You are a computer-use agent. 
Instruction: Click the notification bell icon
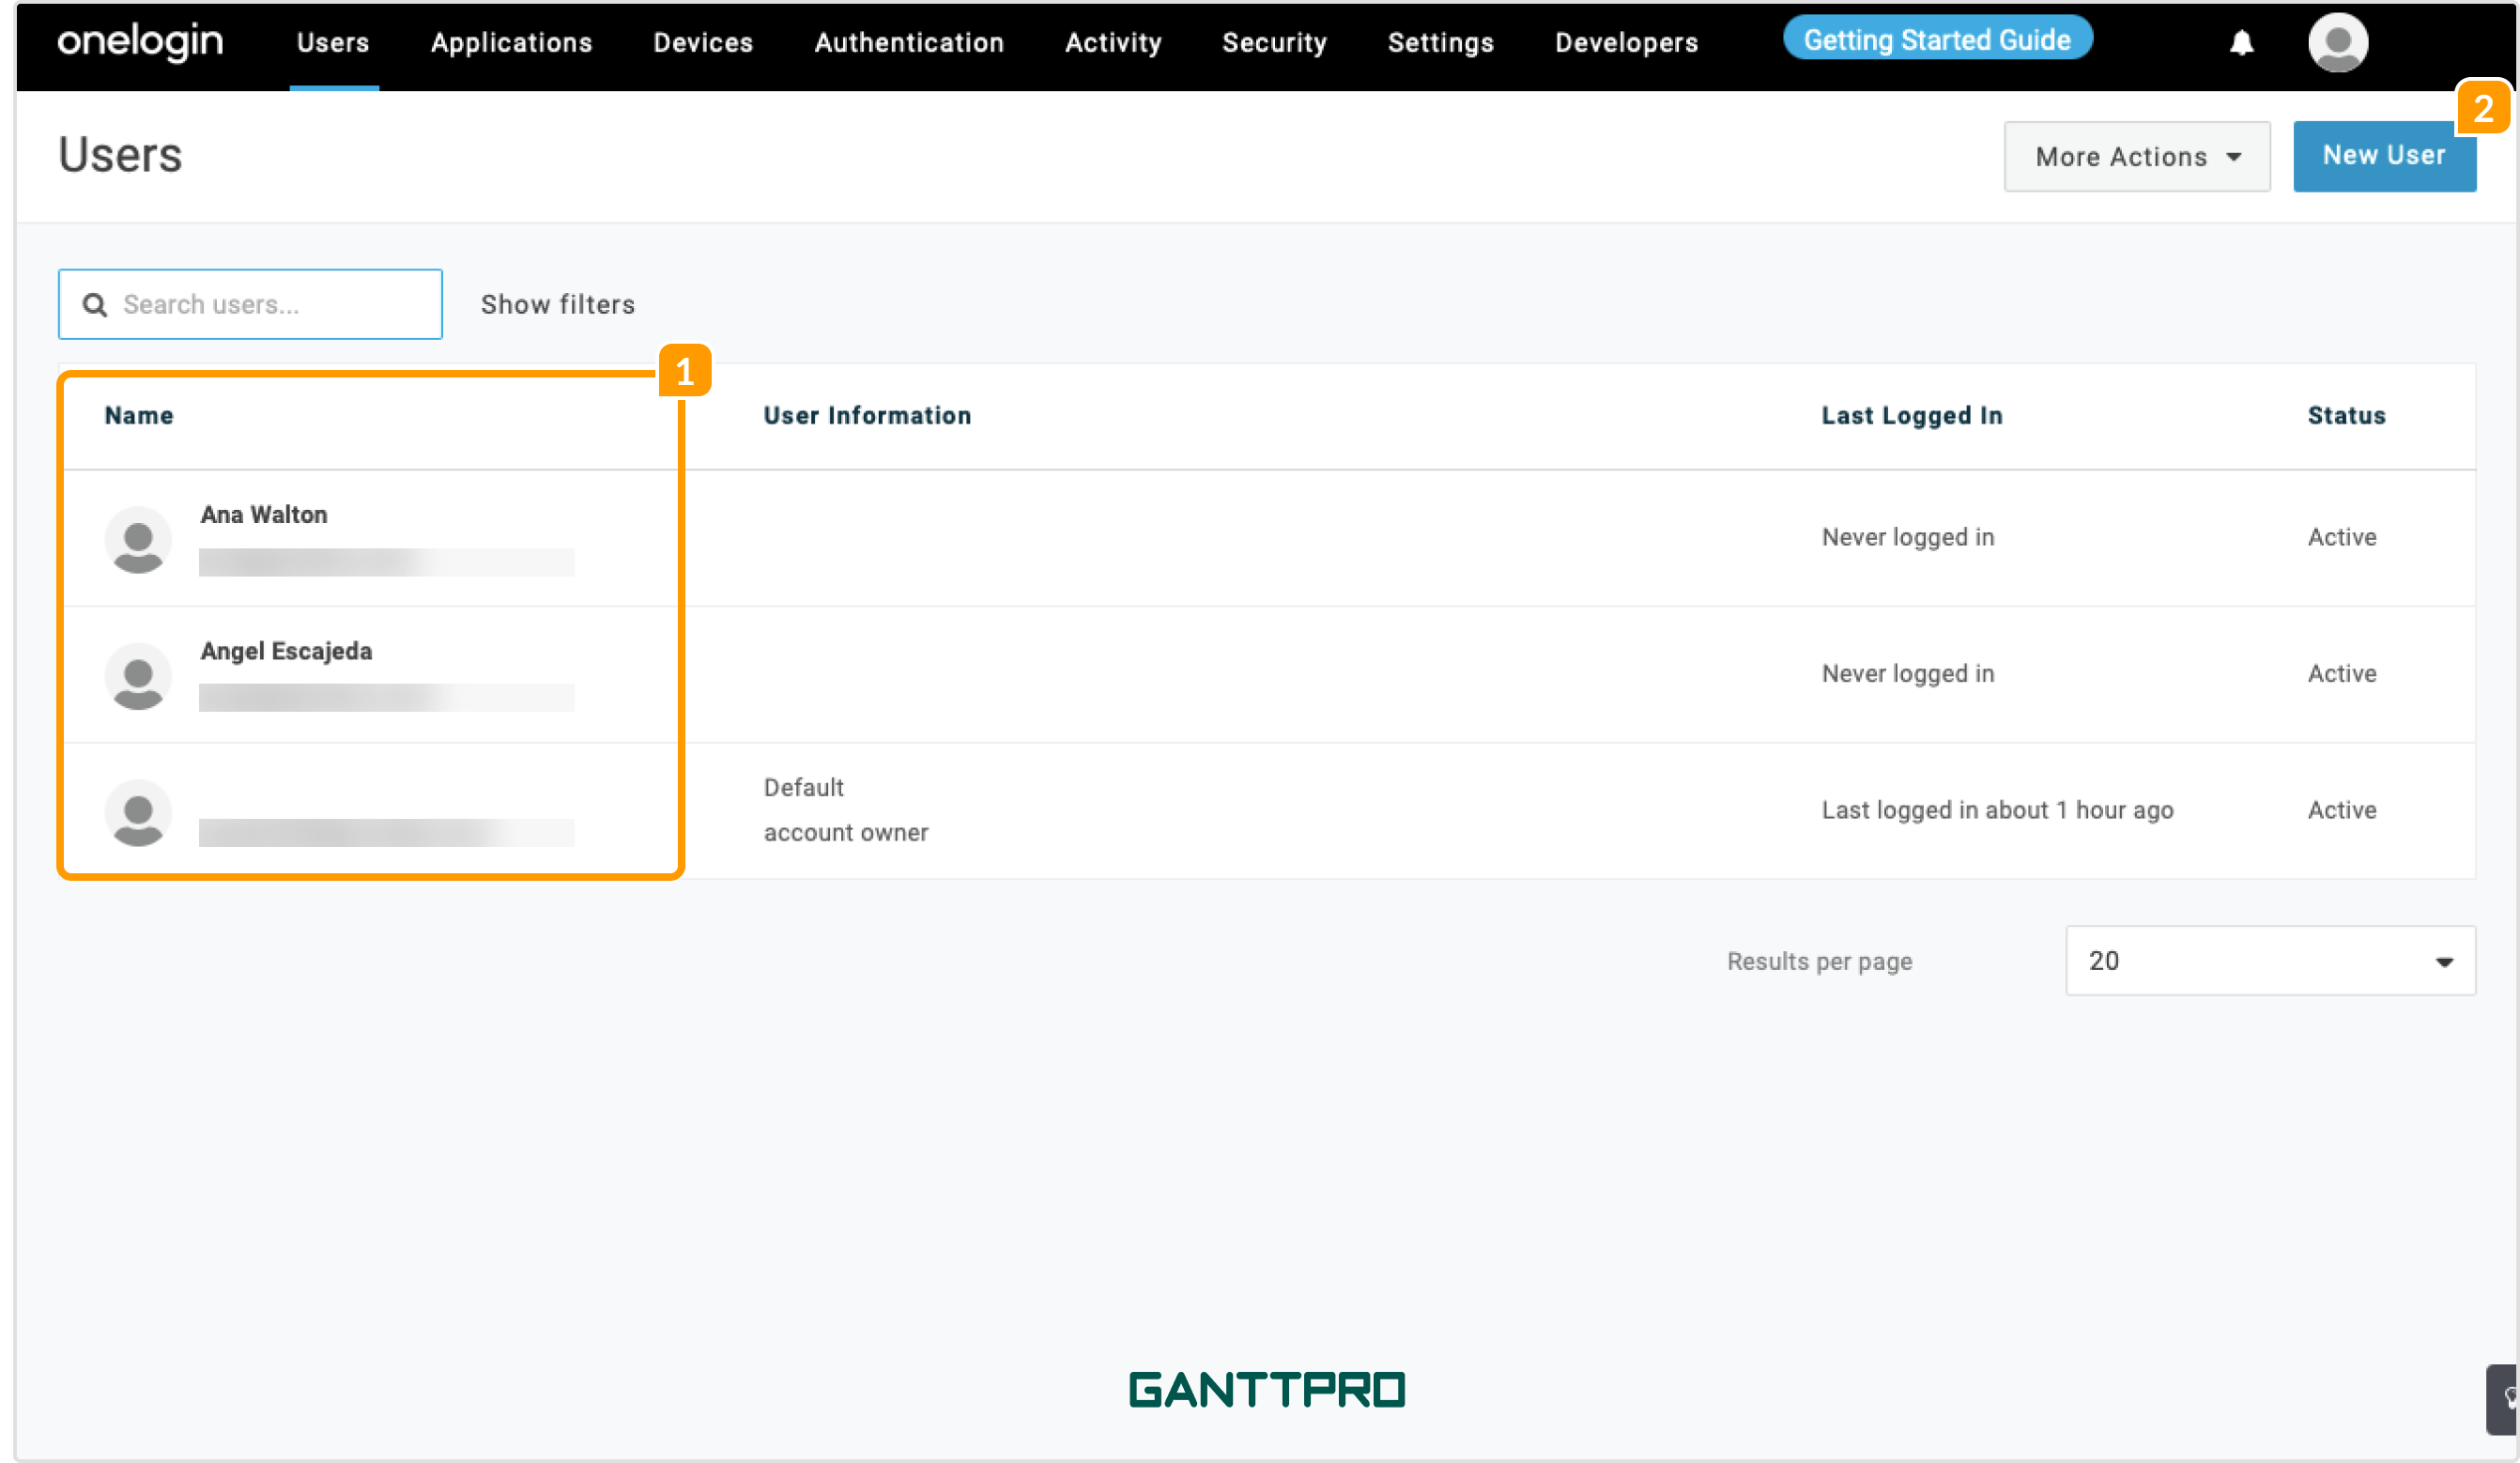pyautogui.click(x=2241, y=43)
